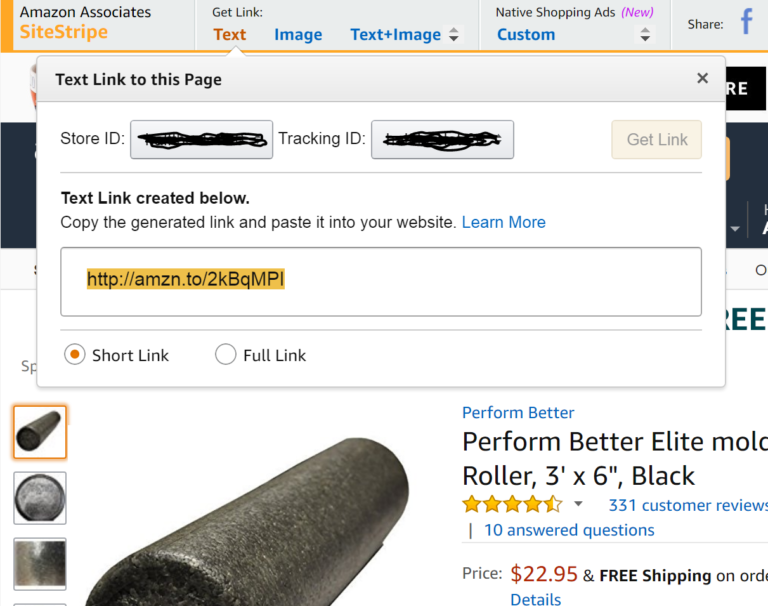The height and width of the screenshot is (606, 768).
Task: Select the first foam roller thumbnail
Action: click(40, 431)
